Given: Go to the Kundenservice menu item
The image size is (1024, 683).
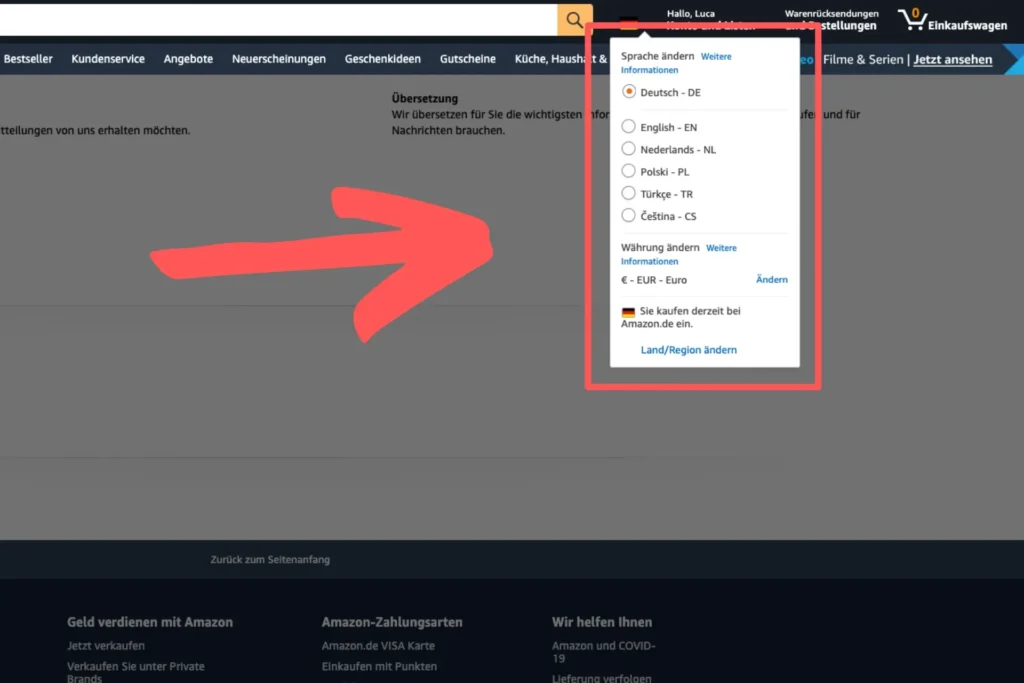Looking at the screenshot, I should (108, 59).
